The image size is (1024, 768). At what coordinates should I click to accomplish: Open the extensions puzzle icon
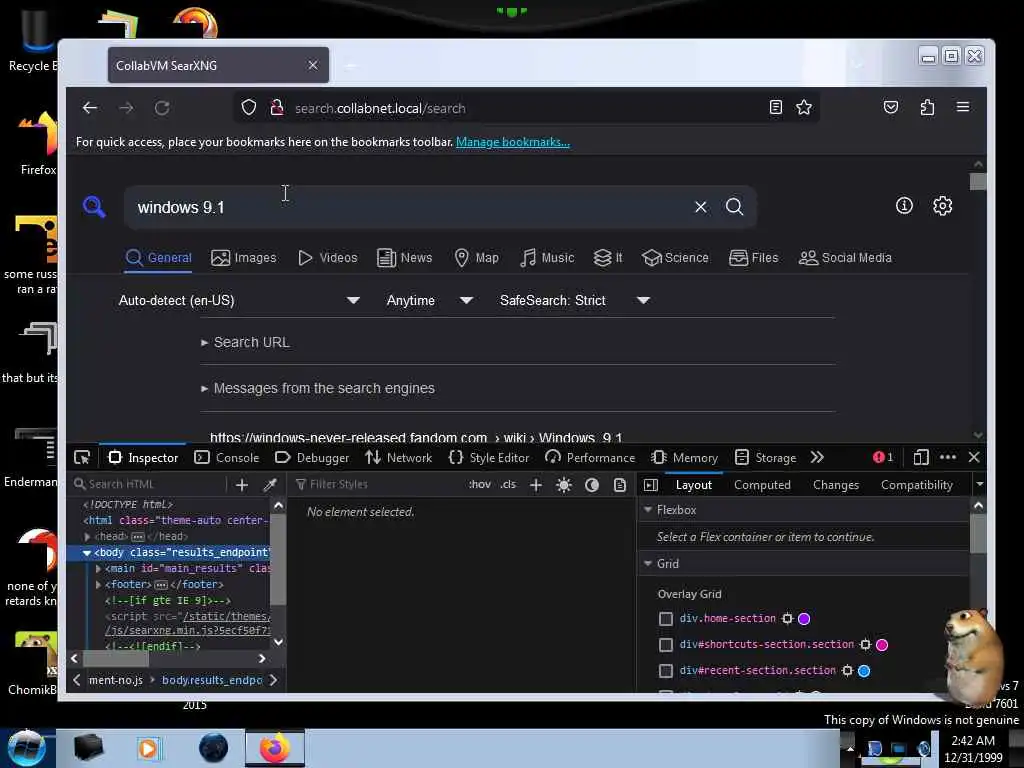927,107
